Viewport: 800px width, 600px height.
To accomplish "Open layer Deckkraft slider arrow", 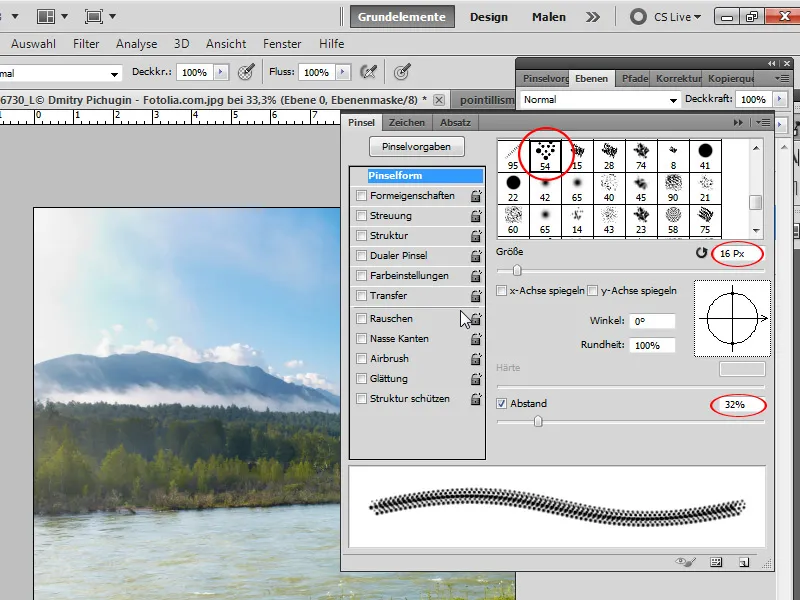I will (x=779, y=99).
